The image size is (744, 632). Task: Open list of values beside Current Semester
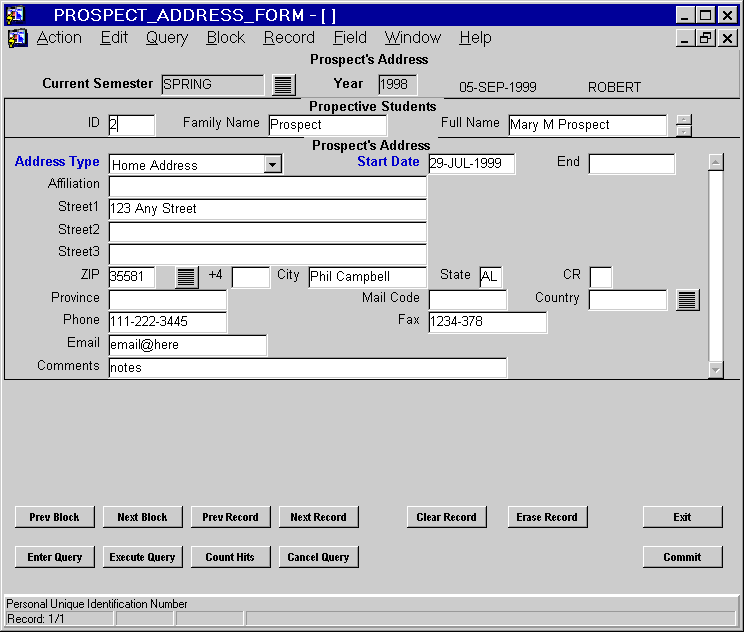(x=284, y=85)
